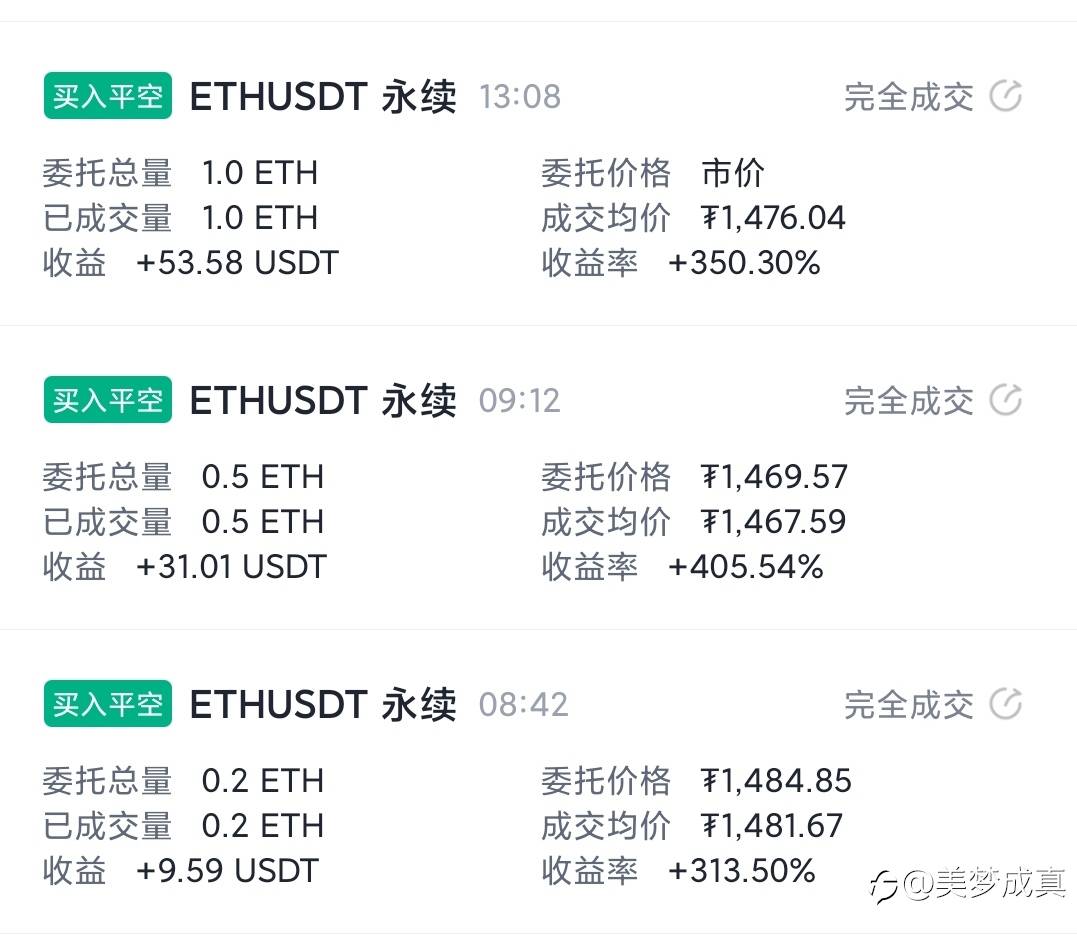The width and height of the screenshot is (1077, 938).
Task: Select the +53.58 USDT profit value
Action: pos(237,263)
